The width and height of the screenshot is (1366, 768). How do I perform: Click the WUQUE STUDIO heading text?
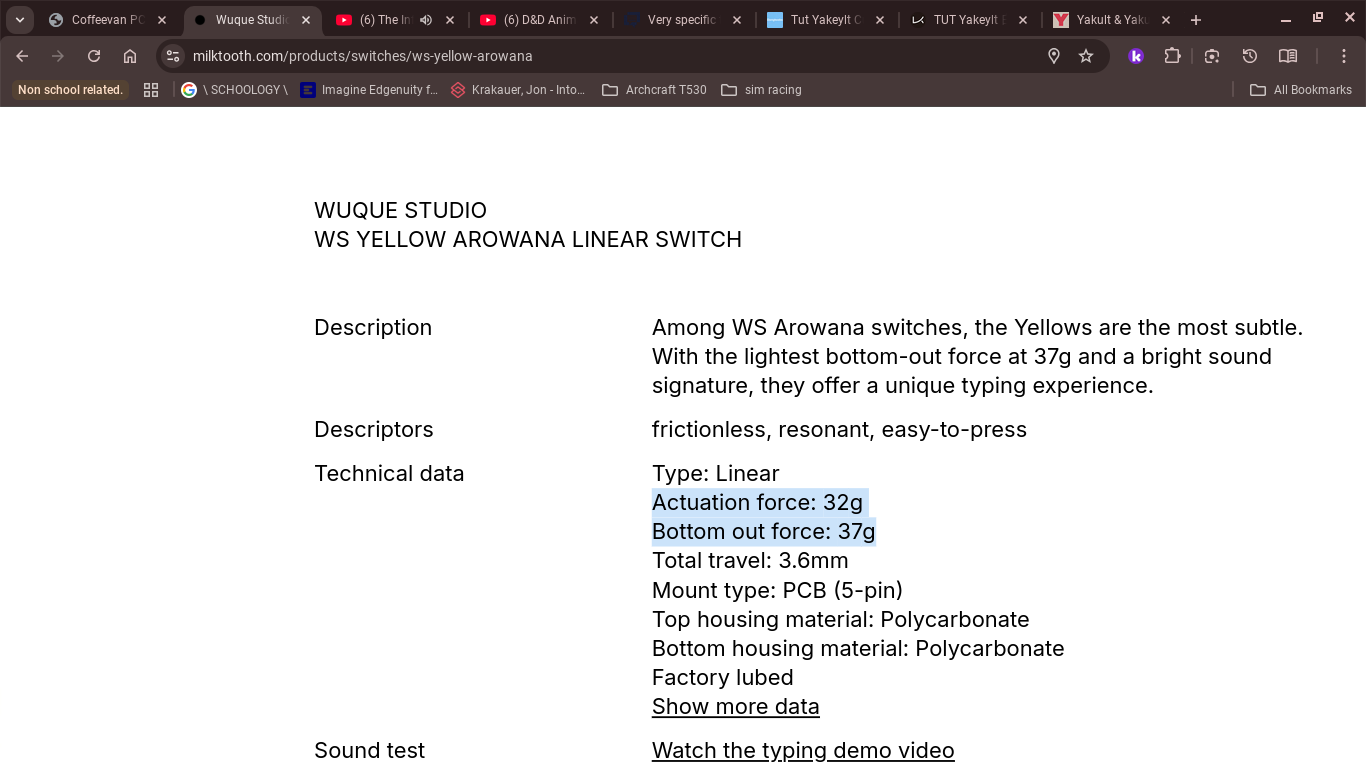click(400, 210)
